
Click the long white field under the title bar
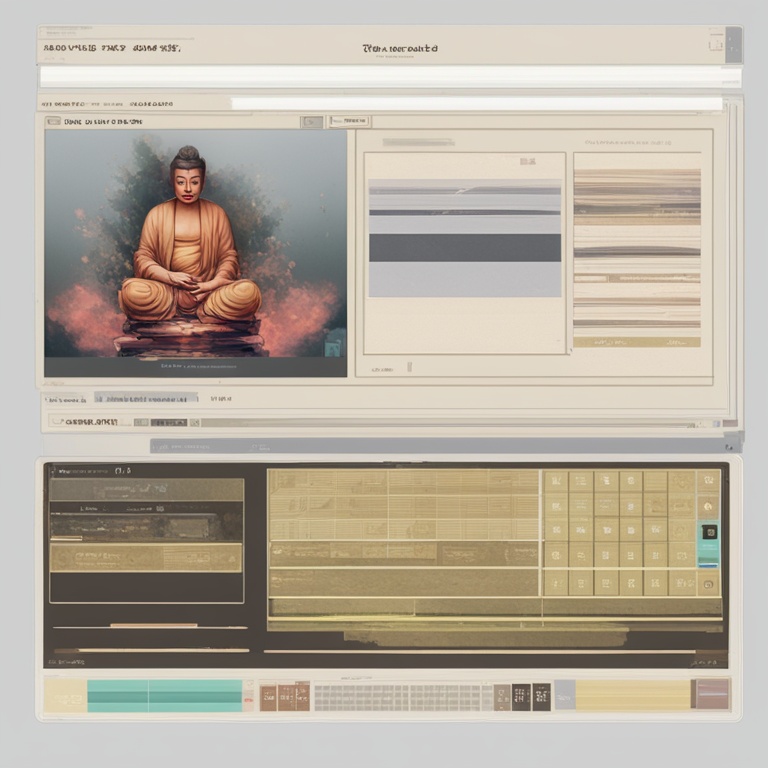[390, 77]
